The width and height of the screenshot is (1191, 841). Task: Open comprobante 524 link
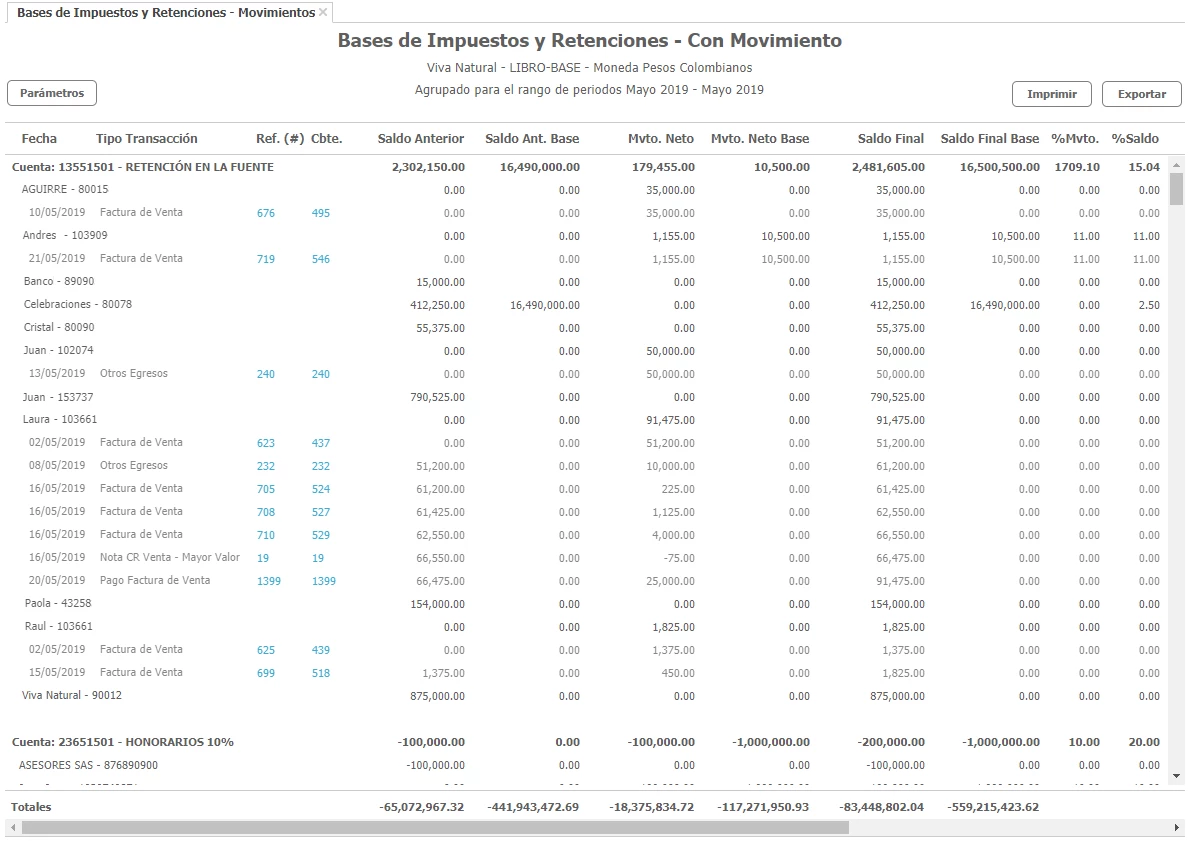[320, 489]
